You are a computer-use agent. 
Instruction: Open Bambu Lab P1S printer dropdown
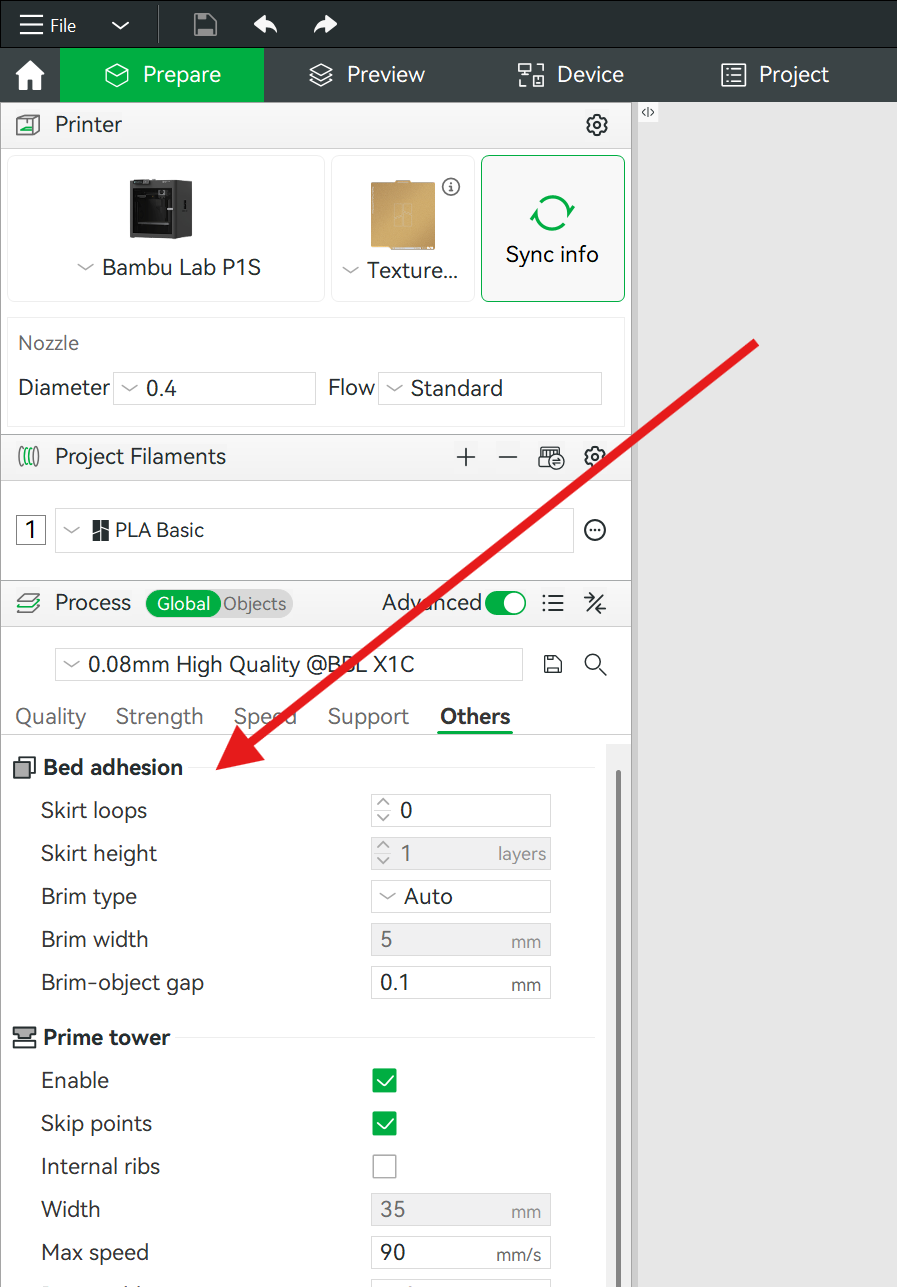click(167, 268)
